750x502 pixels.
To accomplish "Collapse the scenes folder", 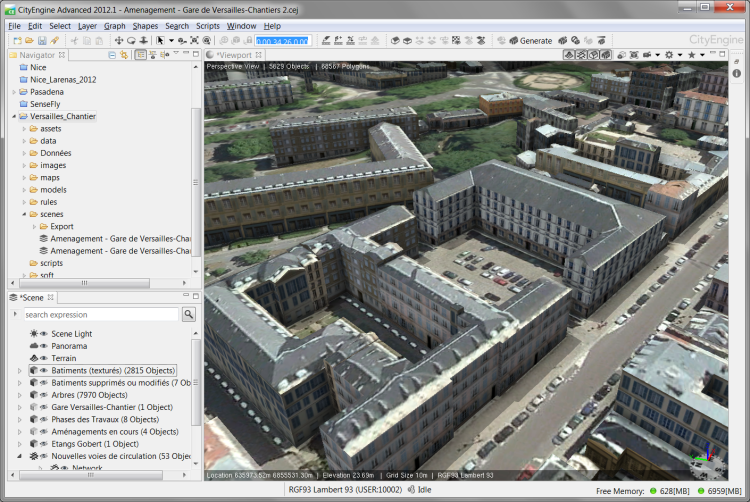I will (24, 214).
